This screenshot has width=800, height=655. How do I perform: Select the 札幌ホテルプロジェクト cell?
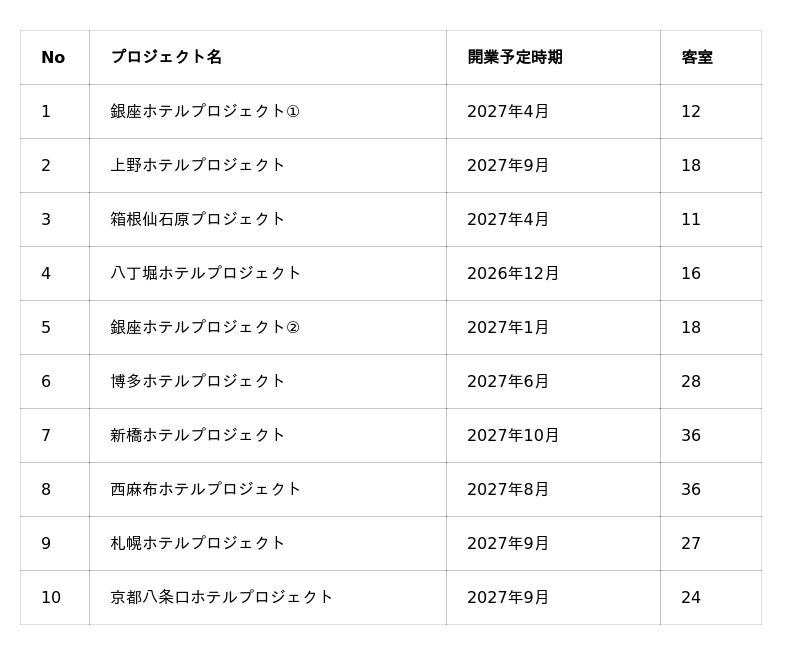click(x=198, y=543)
